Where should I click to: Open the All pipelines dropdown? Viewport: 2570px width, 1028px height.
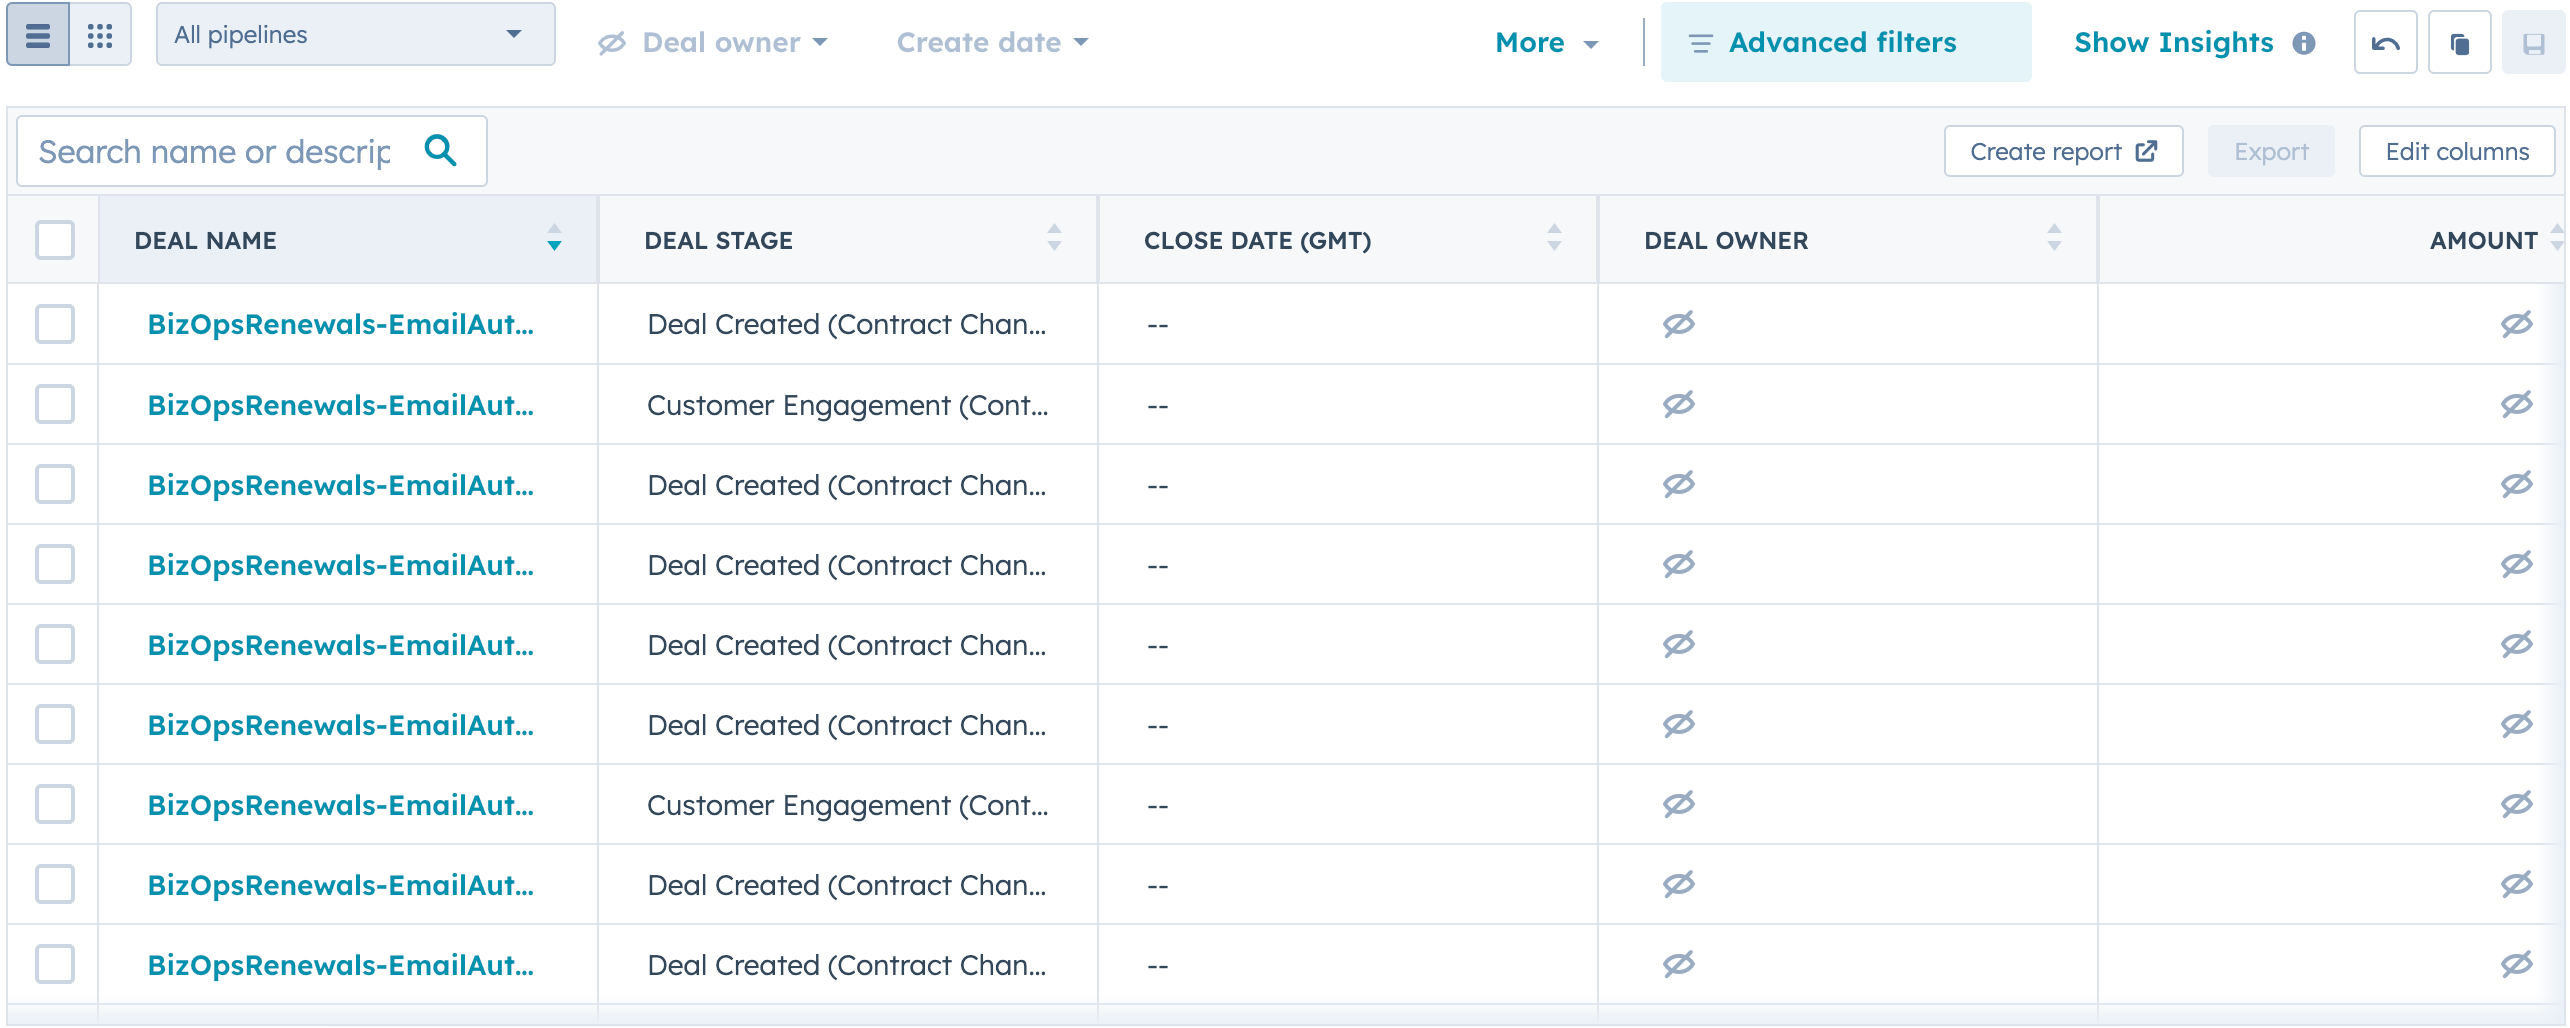pyautogui.click(x=355, y=35)
